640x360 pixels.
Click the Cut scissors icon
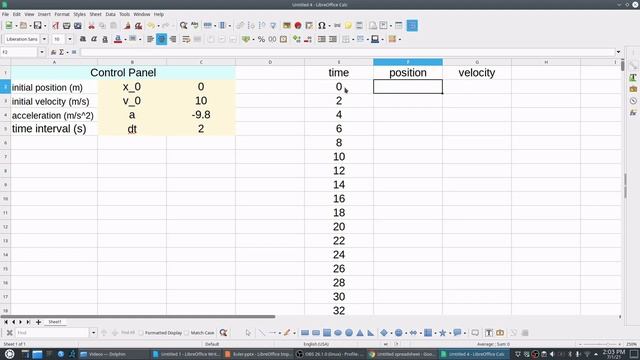[91, 26]
